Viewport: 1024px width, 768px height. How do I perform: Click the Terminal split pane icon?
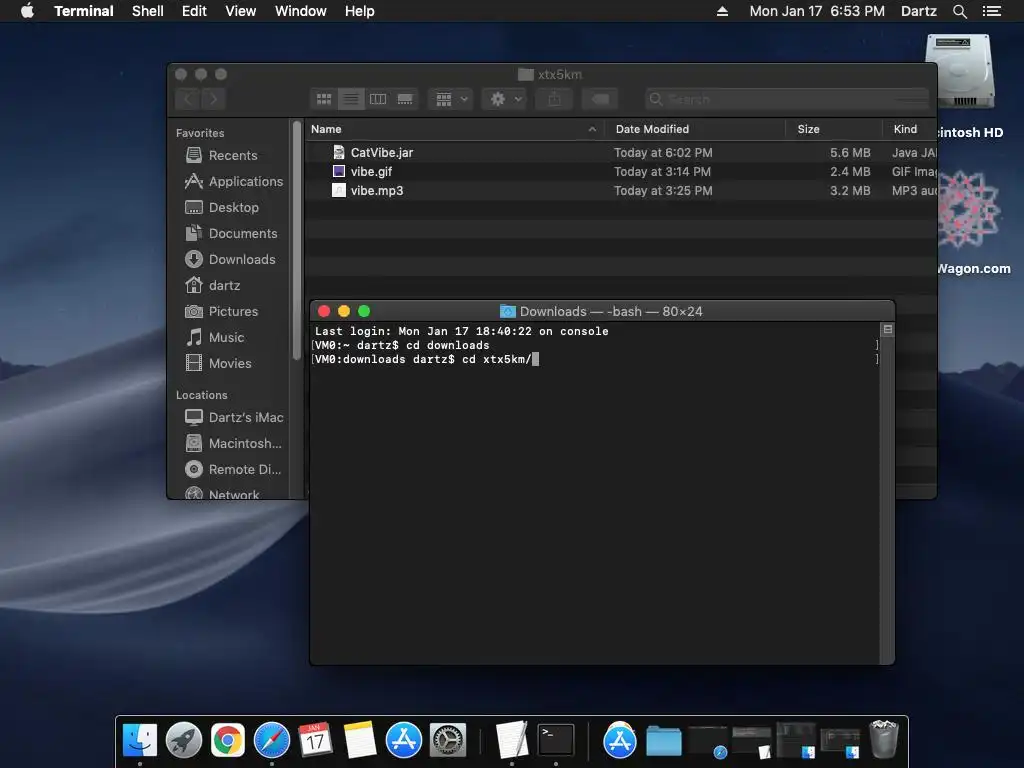coord(888,329)
